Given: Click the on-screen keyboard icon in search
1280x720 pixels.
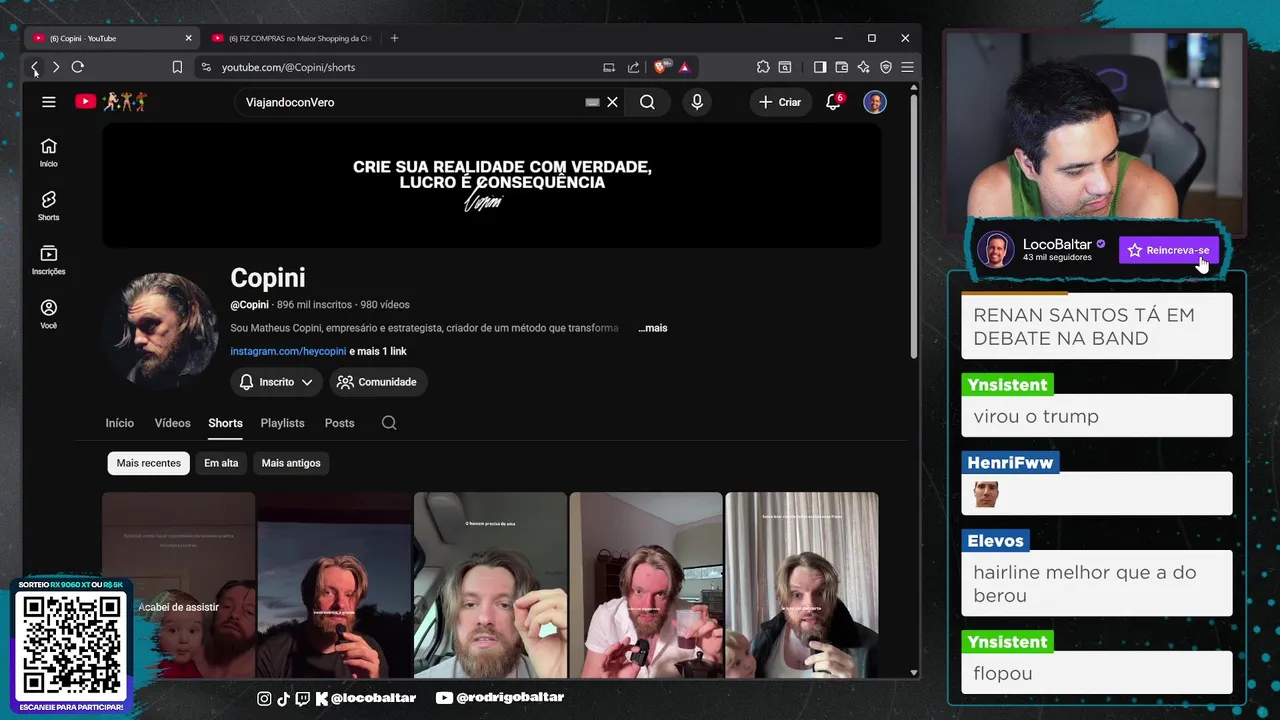Looking at the screenshot, I should coord(592,102).
